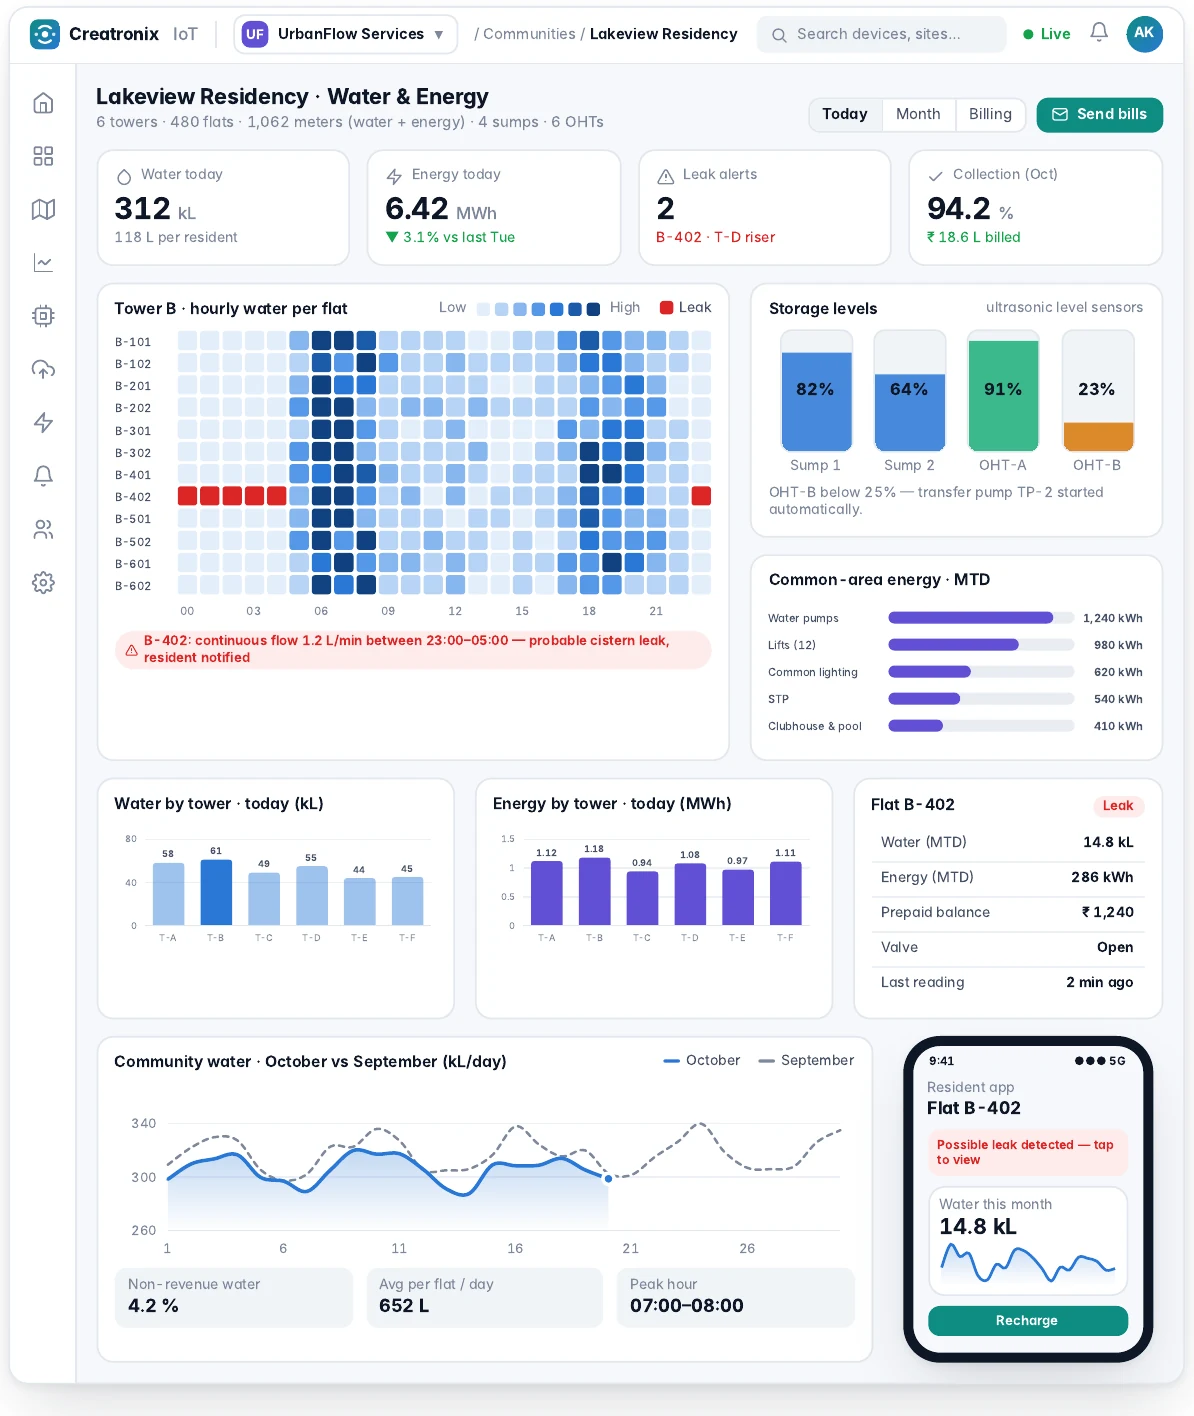Click the Water pumps energy bar
Viewport: 1194px width, 1416px height.
pyautogui.click(x=971, y=618)
